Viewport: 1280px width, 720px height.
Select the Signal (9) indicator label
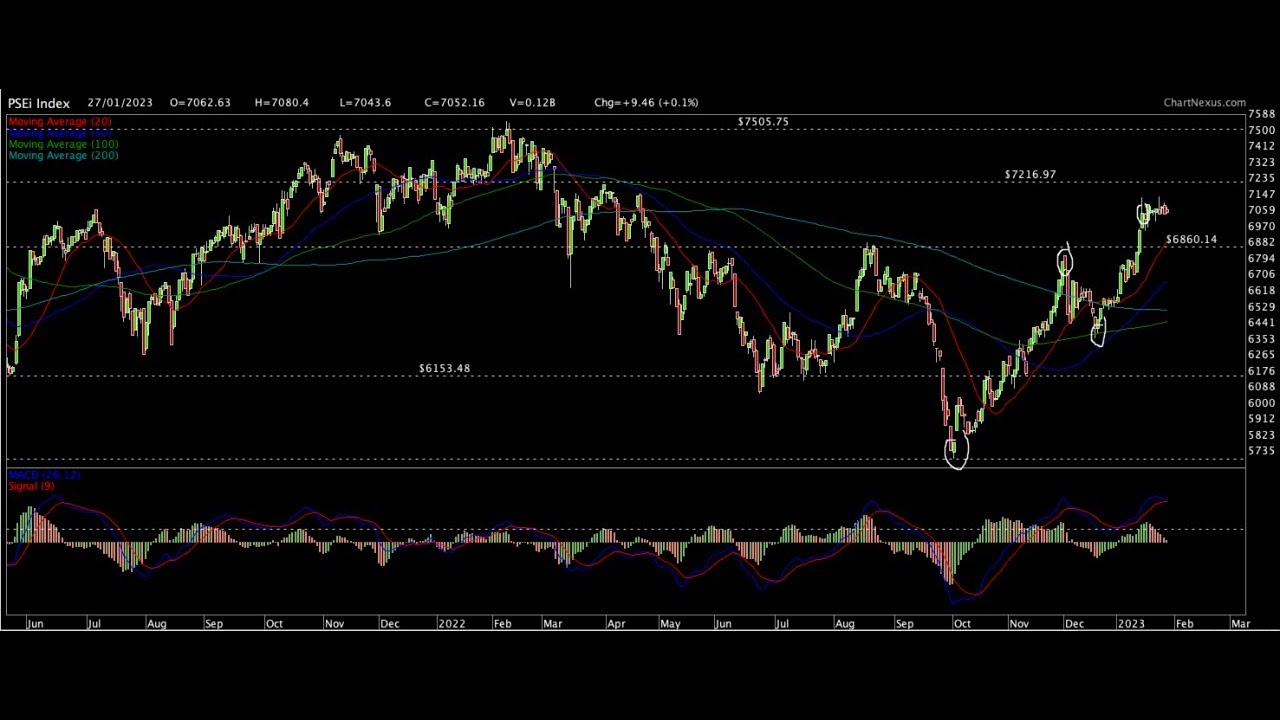31,486
